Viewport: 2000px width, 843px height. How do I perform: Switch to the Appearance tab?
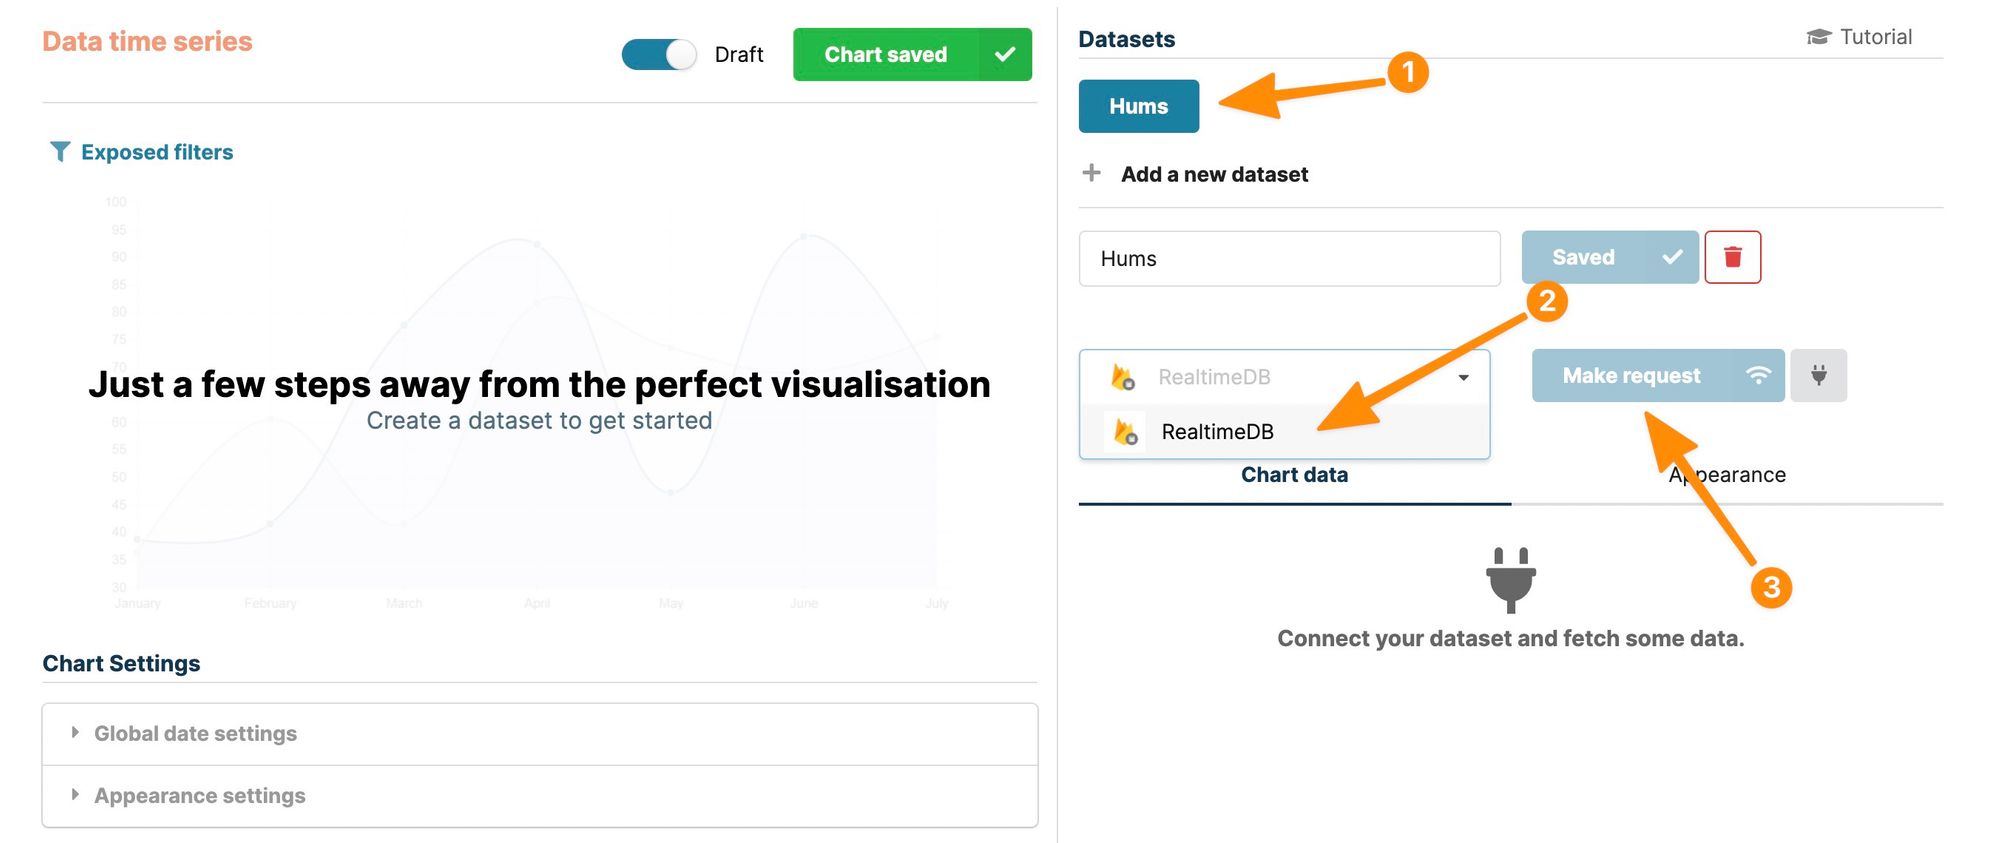click(x=1727, y=475)
